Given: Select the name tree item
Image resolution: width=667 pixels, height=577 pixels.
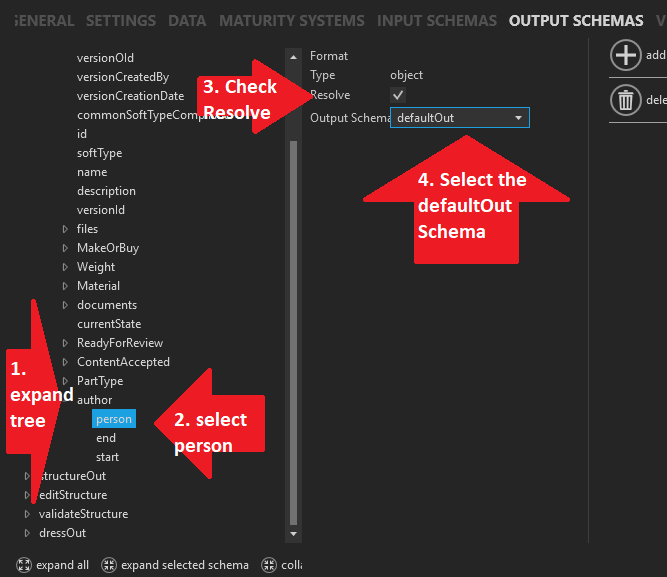Looking at the screenshot, I should [92, 172].
